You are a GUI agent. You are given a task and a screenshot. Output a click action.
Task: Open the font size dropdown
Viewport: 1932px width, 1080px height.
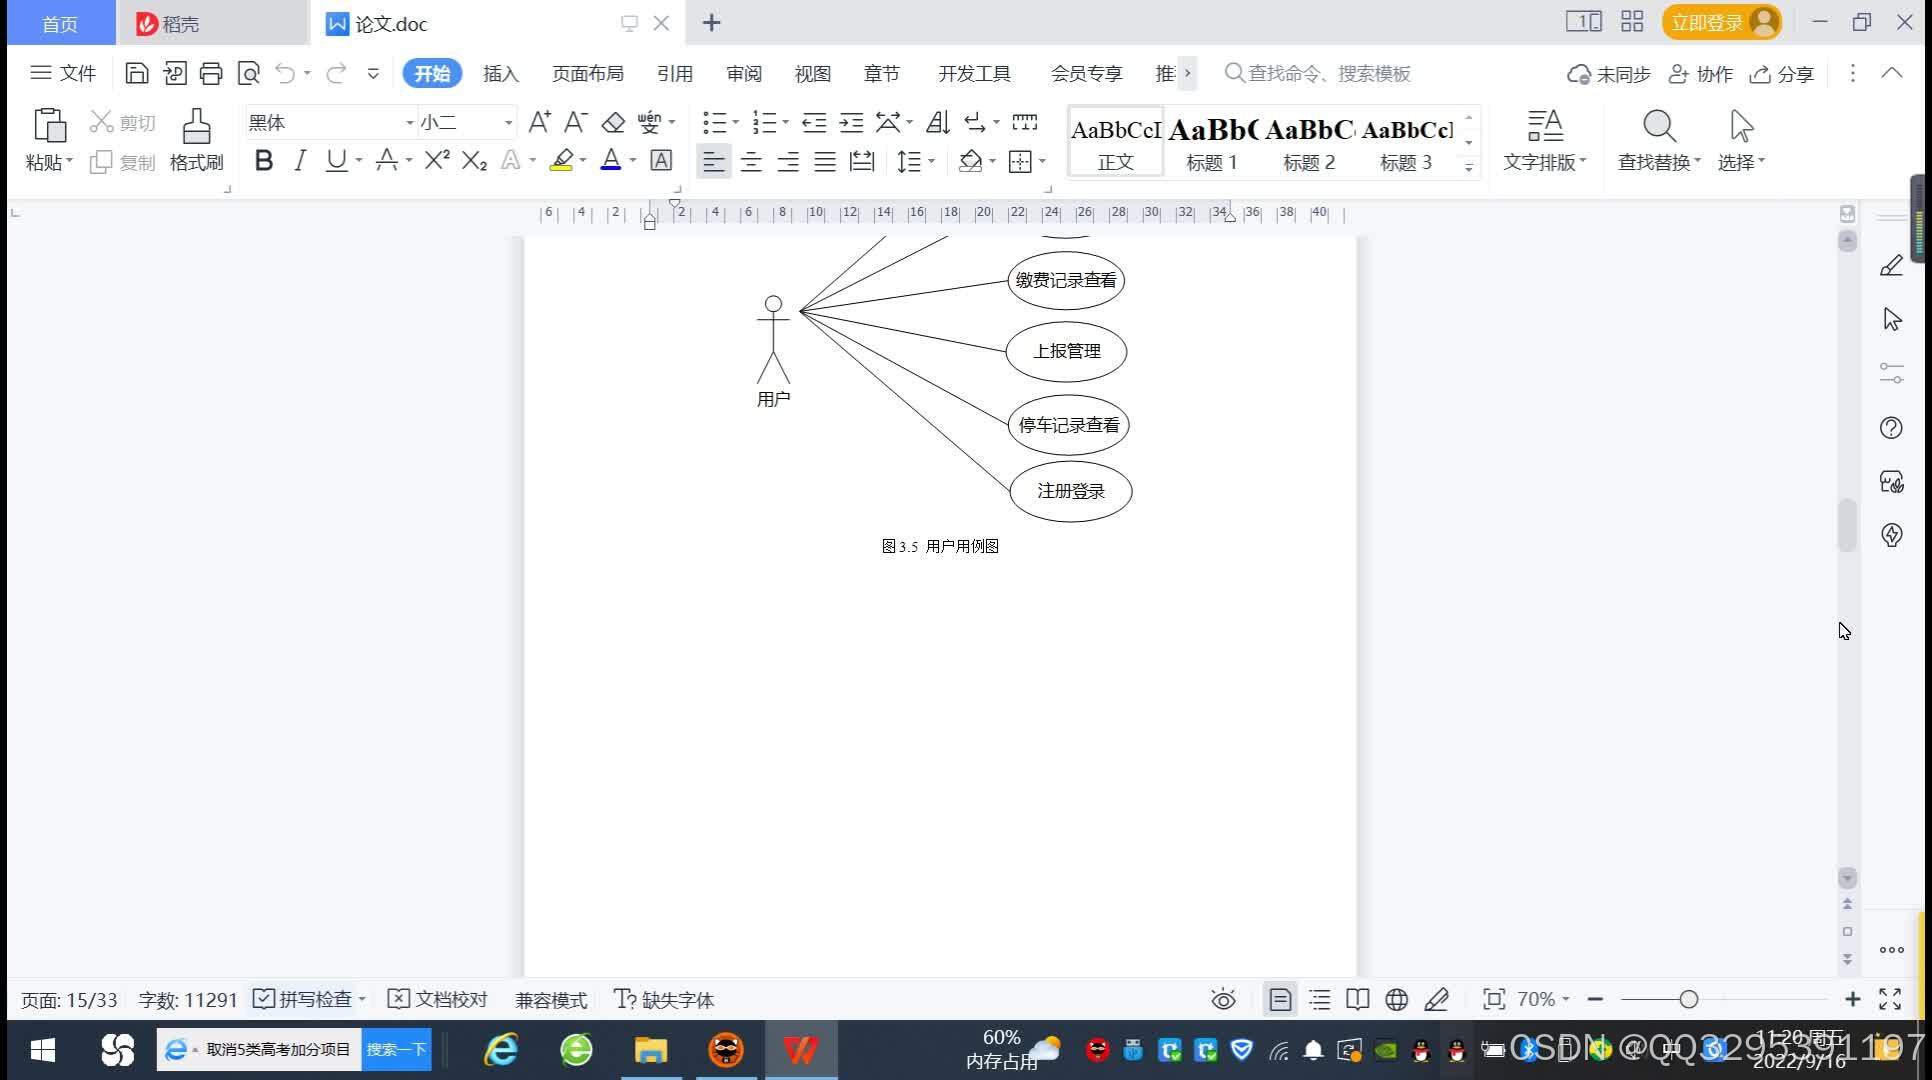pyautogui.click(x=508, y=122)
